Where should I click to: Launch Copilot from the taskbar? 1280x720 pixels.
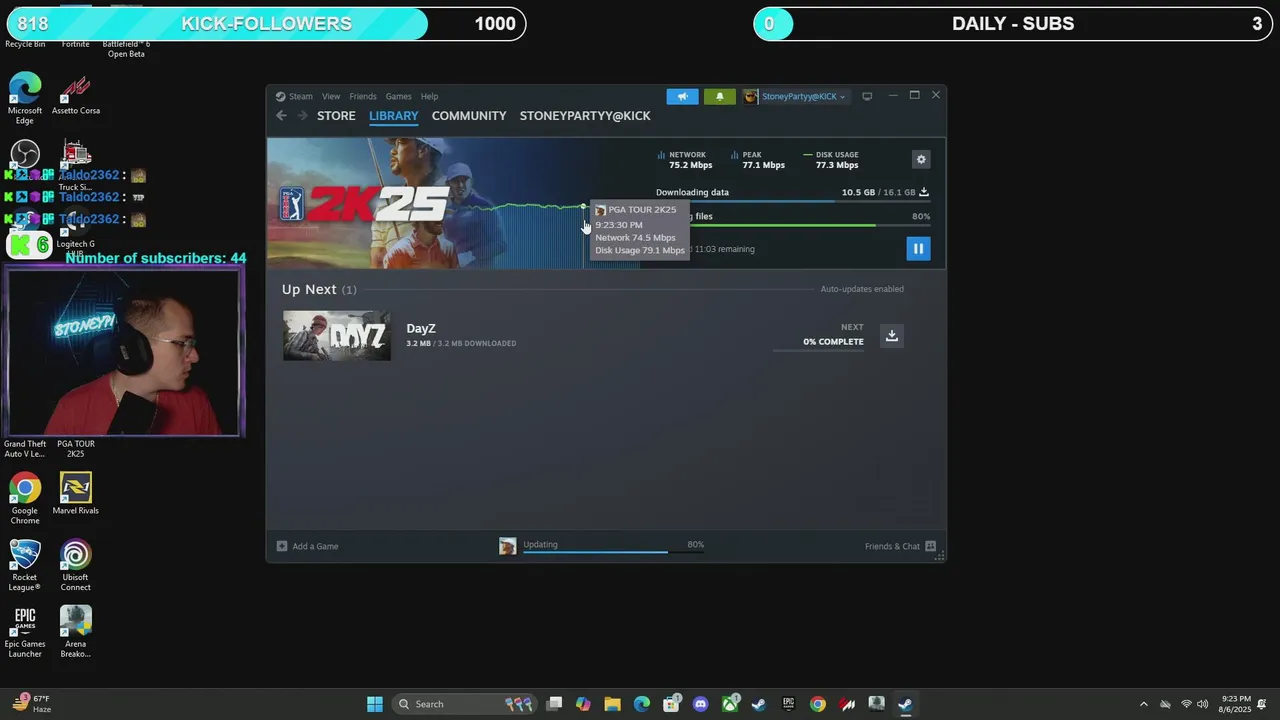(584, 704)
